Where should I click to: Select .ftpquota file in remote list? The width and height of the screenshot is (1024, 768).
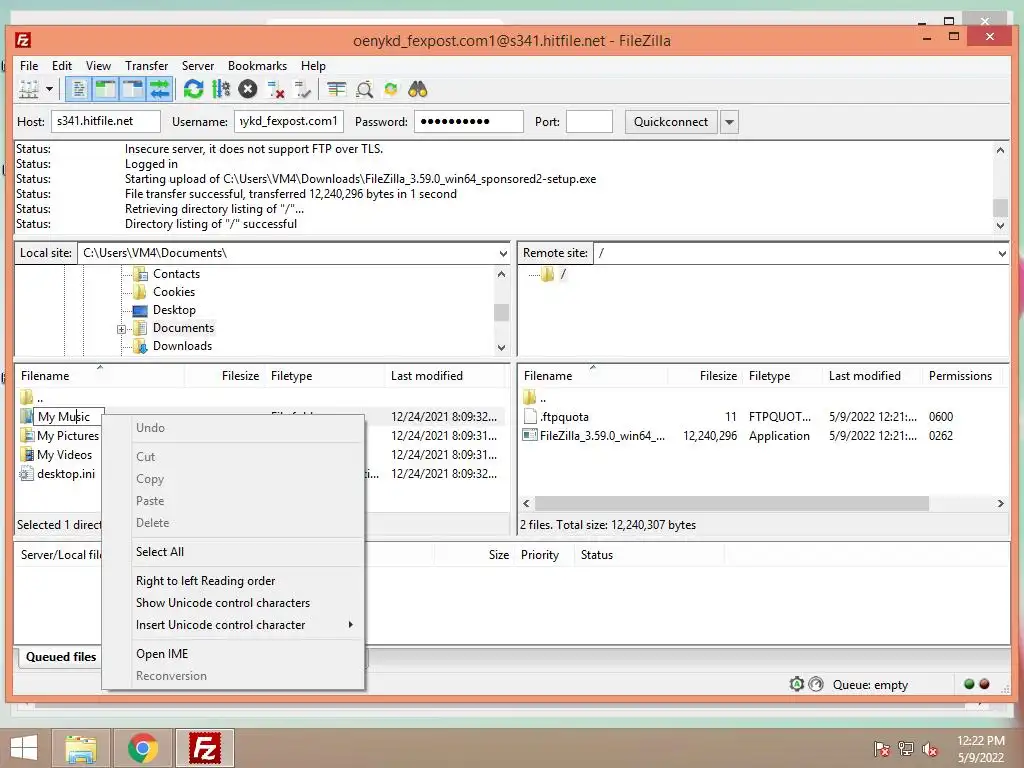point(564,417)
